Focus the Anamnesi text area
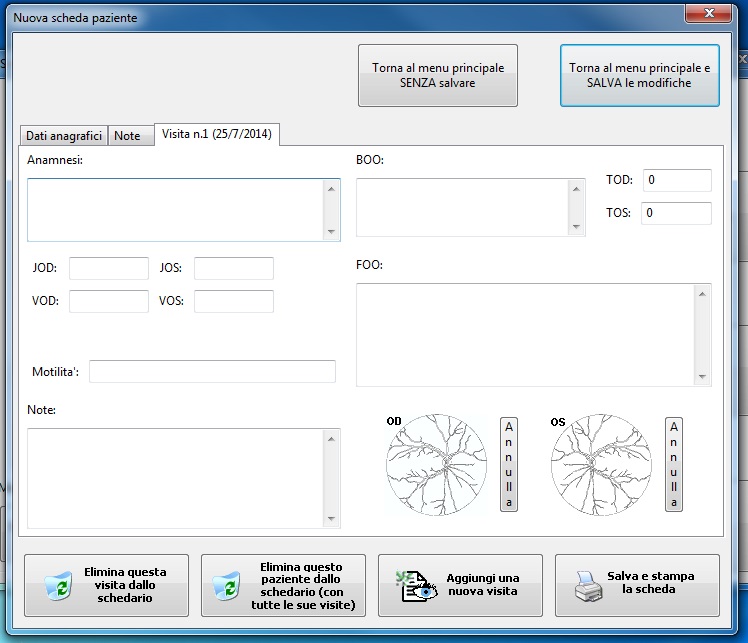The height and width of the screenshot is (643, 748). pyautogui.click(x=176, y=210)
